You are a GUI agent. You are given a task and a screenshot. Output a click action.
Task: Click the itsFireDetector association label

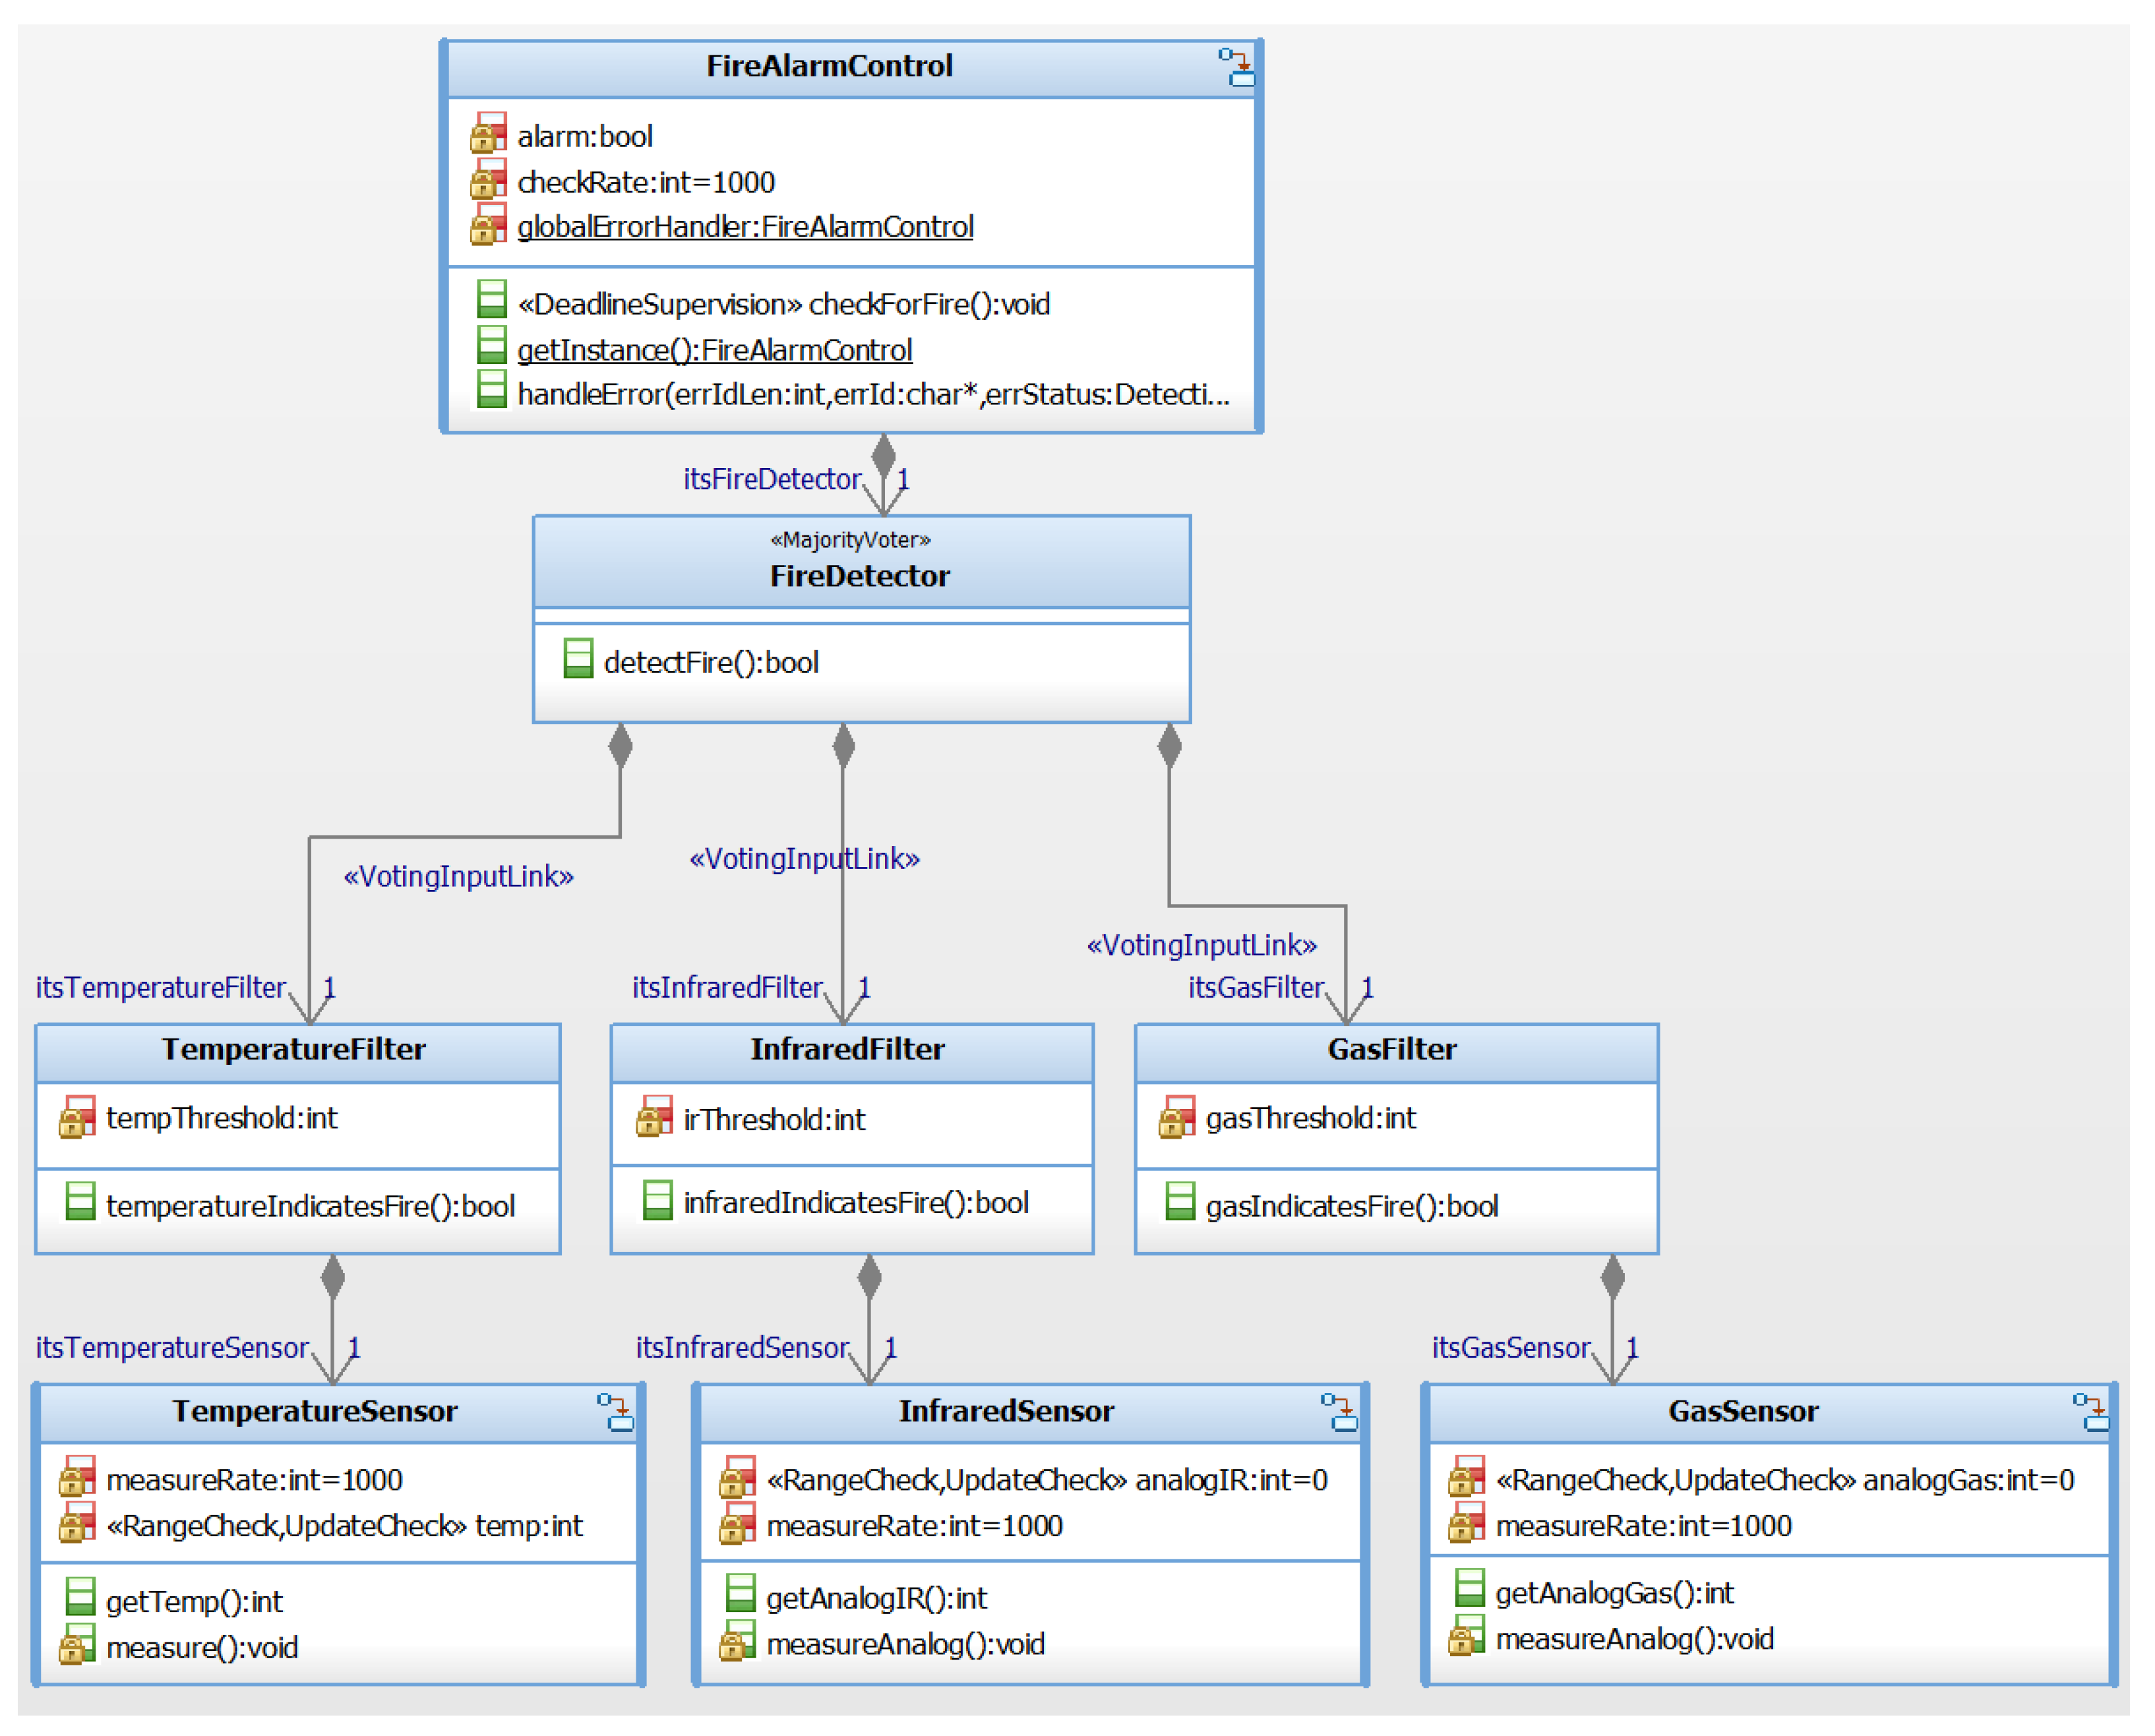point(771,479)
